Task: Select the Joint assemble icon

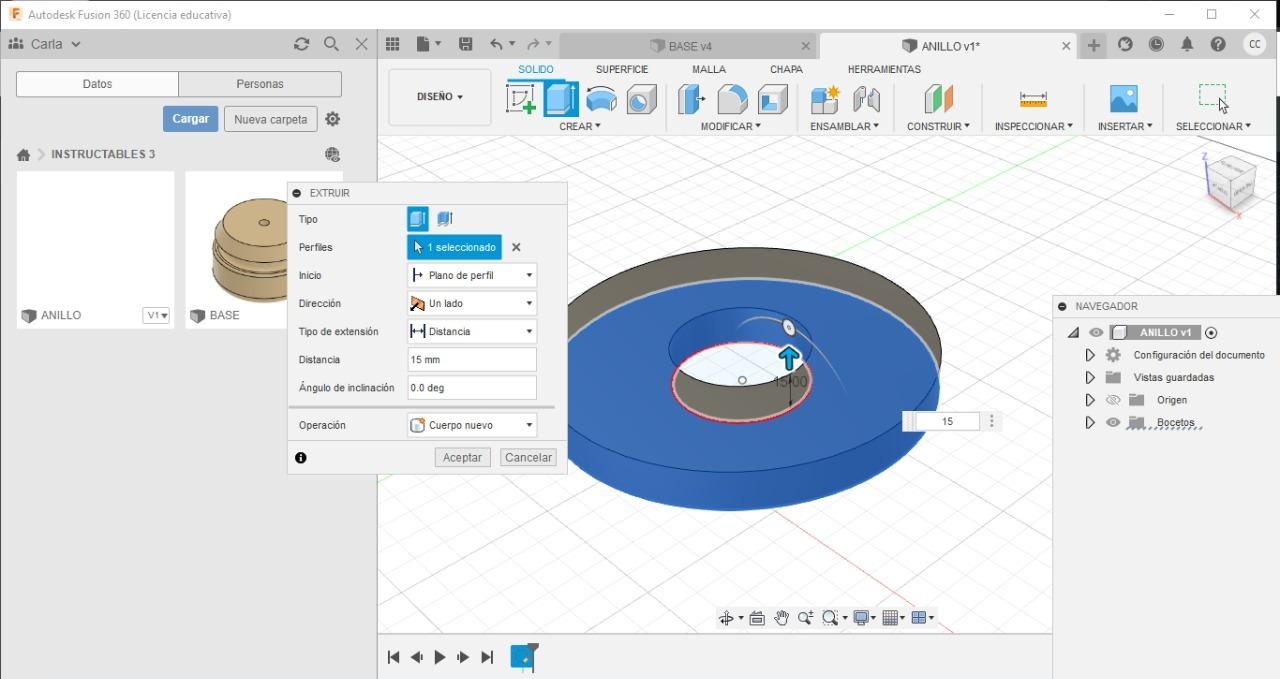Action: [866, 98]
